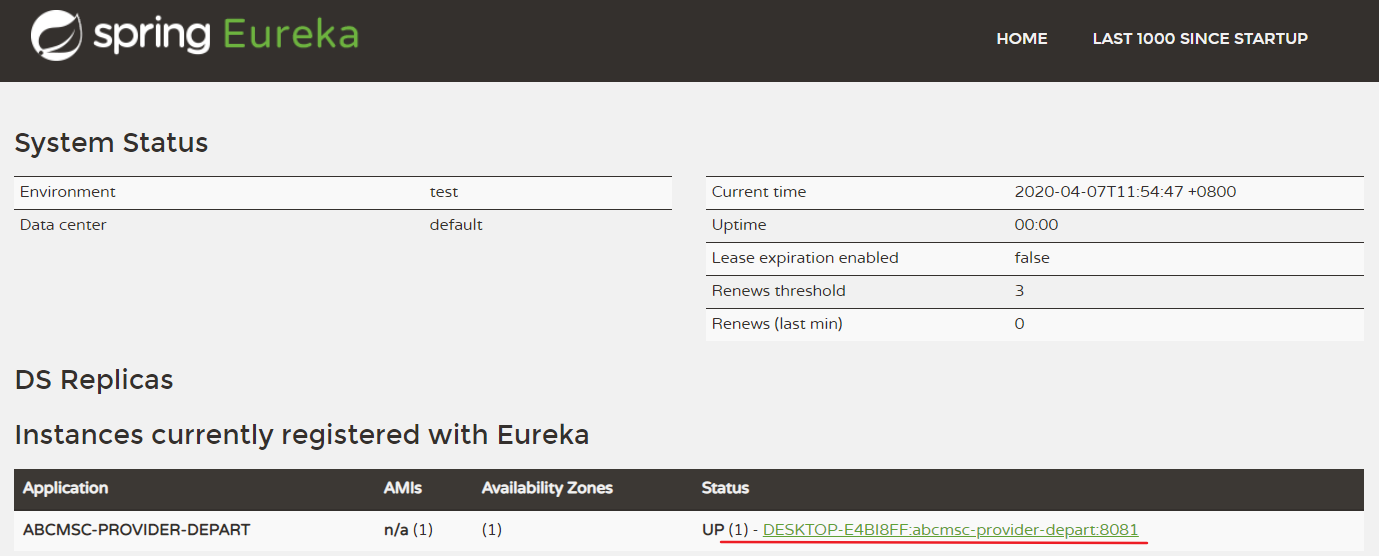The width and height of the screenshot is (1379, 556).
Task: Click the Application column header
Action: [65, 488]
